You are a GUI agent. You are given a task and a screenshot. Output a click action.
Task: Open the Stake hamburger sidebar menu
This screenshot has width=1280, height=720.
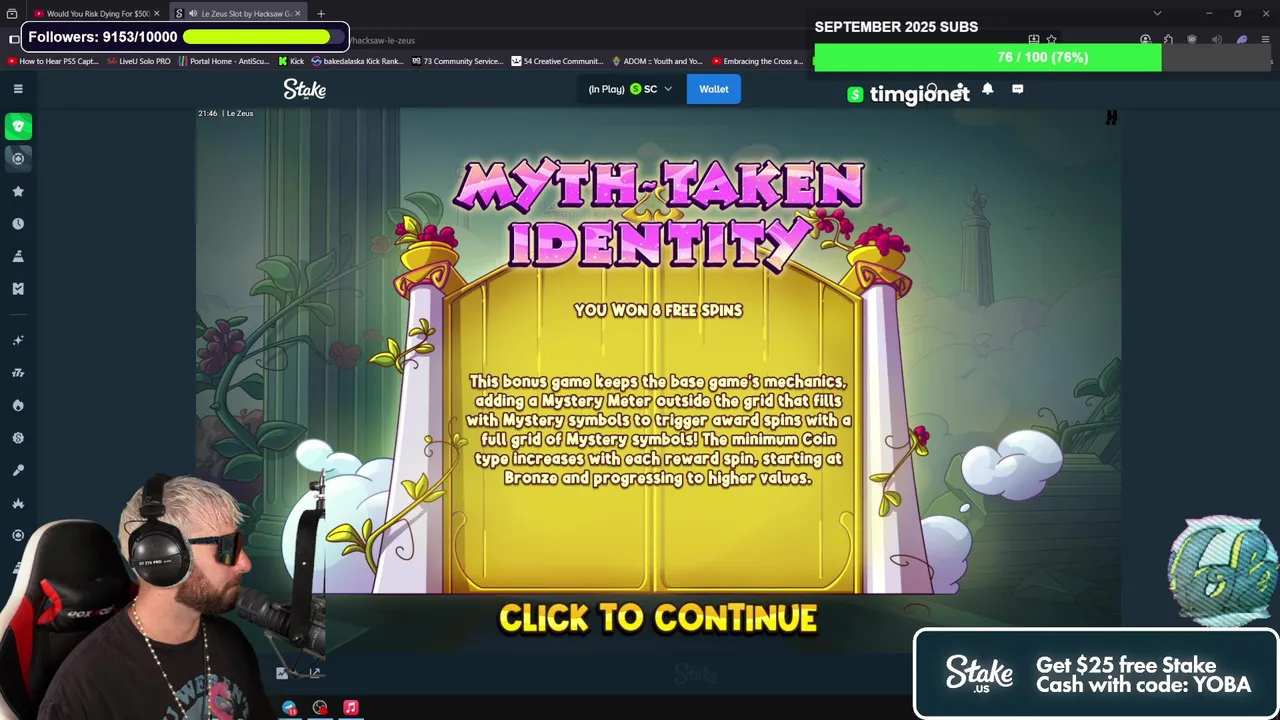point(18,89)
